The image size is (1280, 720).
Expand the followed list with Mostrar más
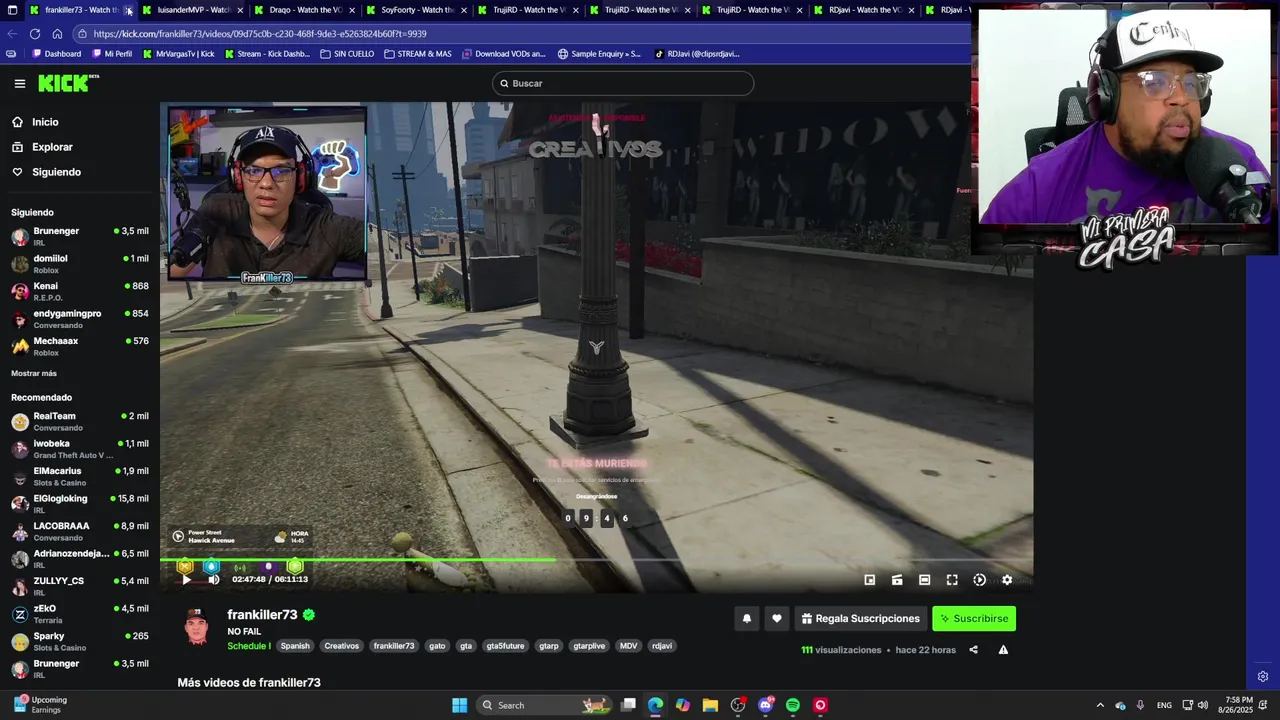[34, 373]
